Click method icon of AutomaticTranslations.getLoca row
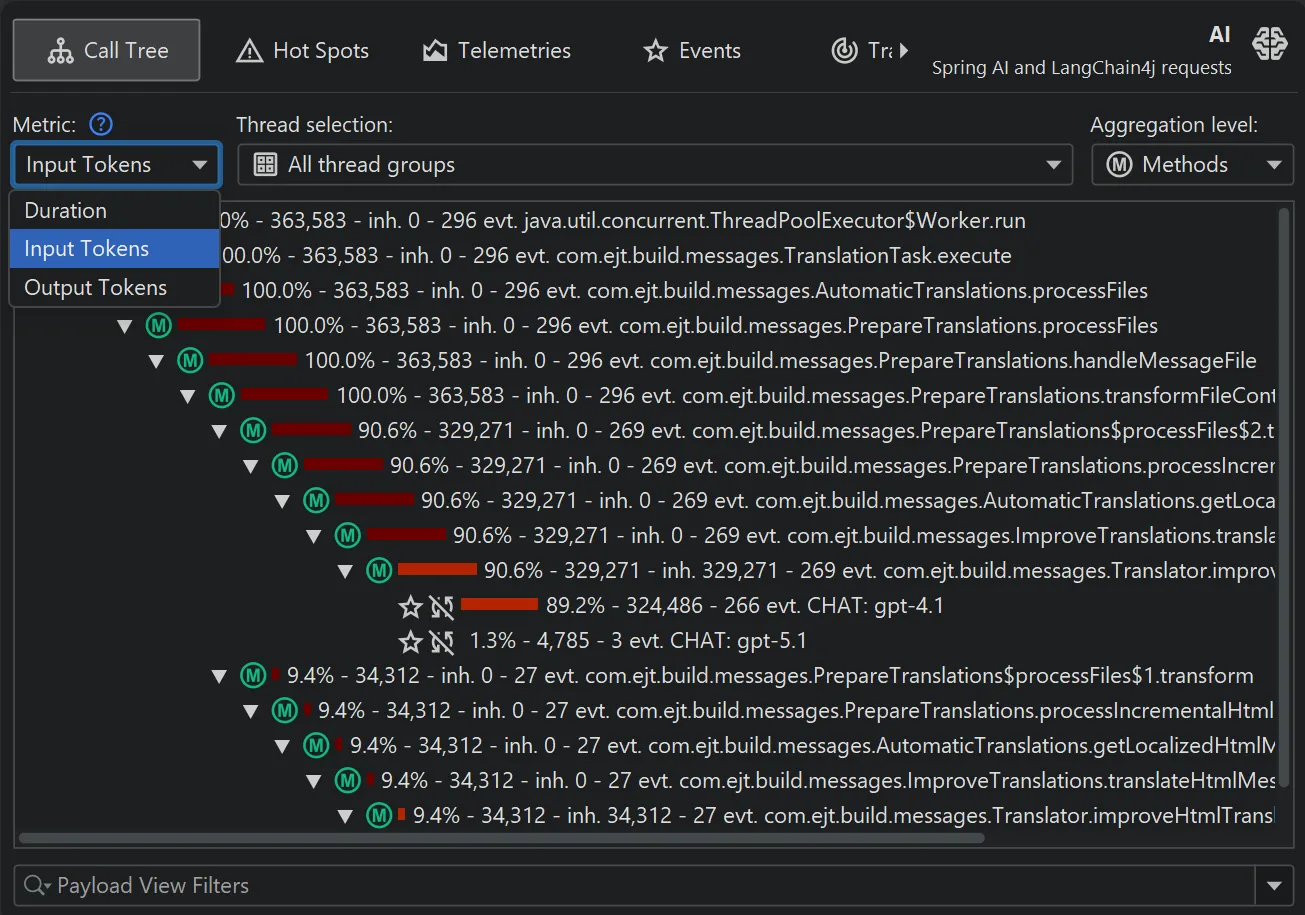Viewport: 1305px width, 915px height. [316, 500]
